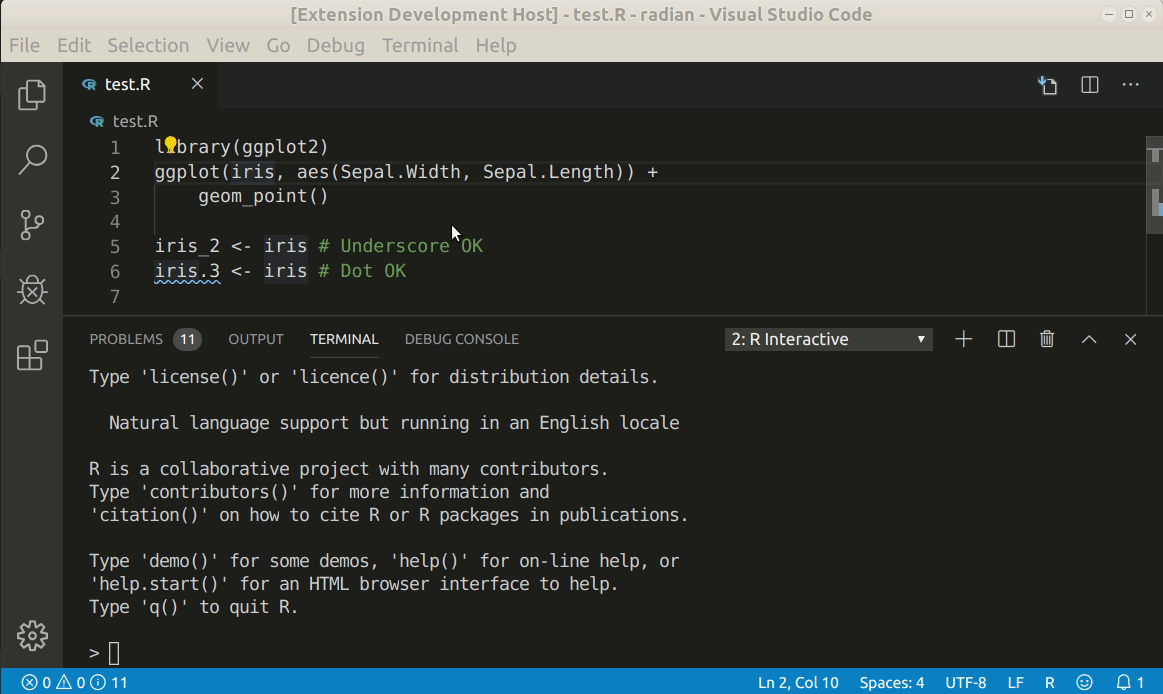Open the Help menu
This screenshot has width=1163, height=694.
coord(495,45)
